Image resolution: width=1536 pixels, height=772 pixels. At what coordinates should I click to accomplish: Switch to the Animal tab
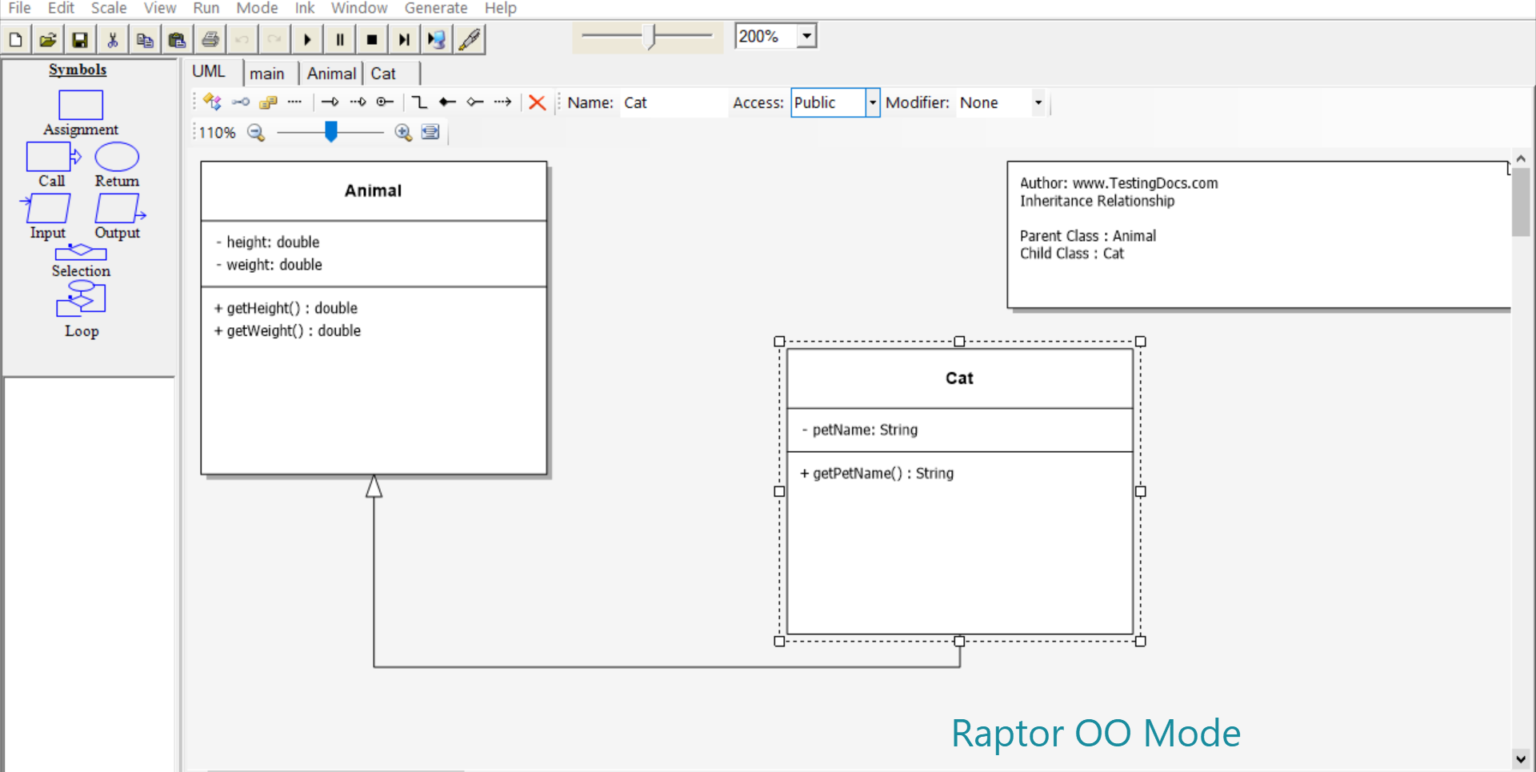(x=331, y=72)
